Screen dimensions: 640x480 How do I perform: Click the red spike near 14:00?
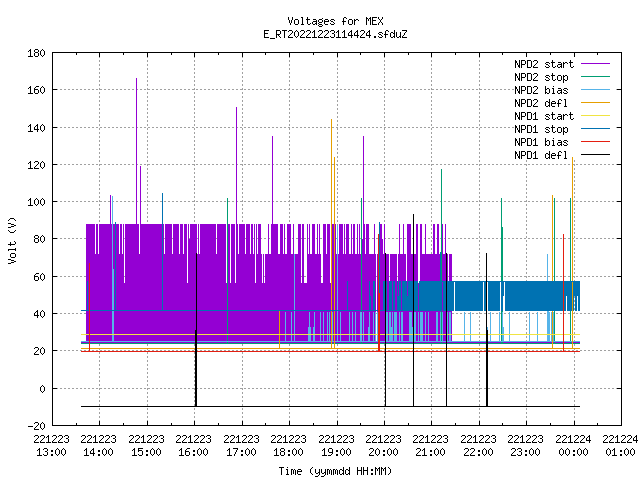[89, 307]
